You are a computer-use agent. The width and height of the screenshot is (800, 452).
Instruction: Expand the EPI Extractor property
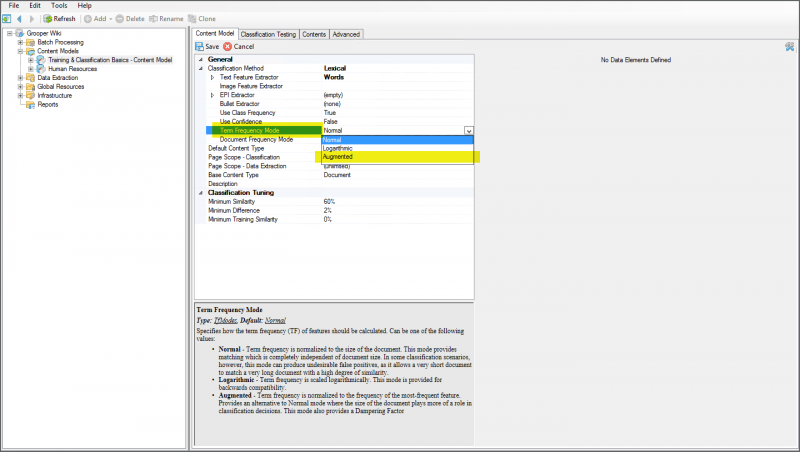(x=212, y=95)
